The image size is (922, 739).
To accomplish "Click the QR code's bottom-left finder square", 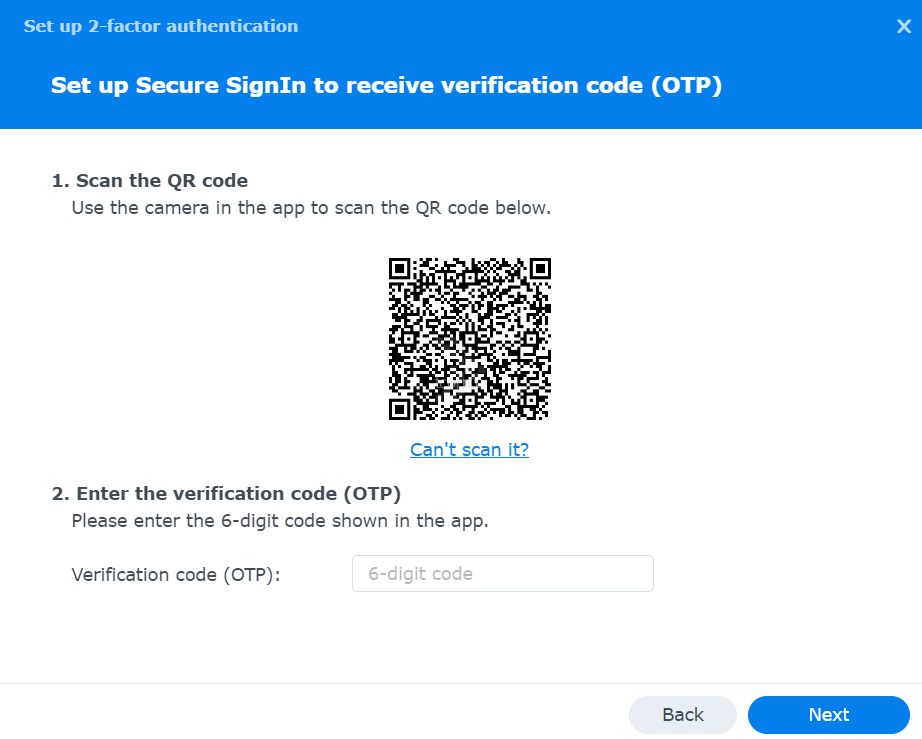I will pos(400,409).
